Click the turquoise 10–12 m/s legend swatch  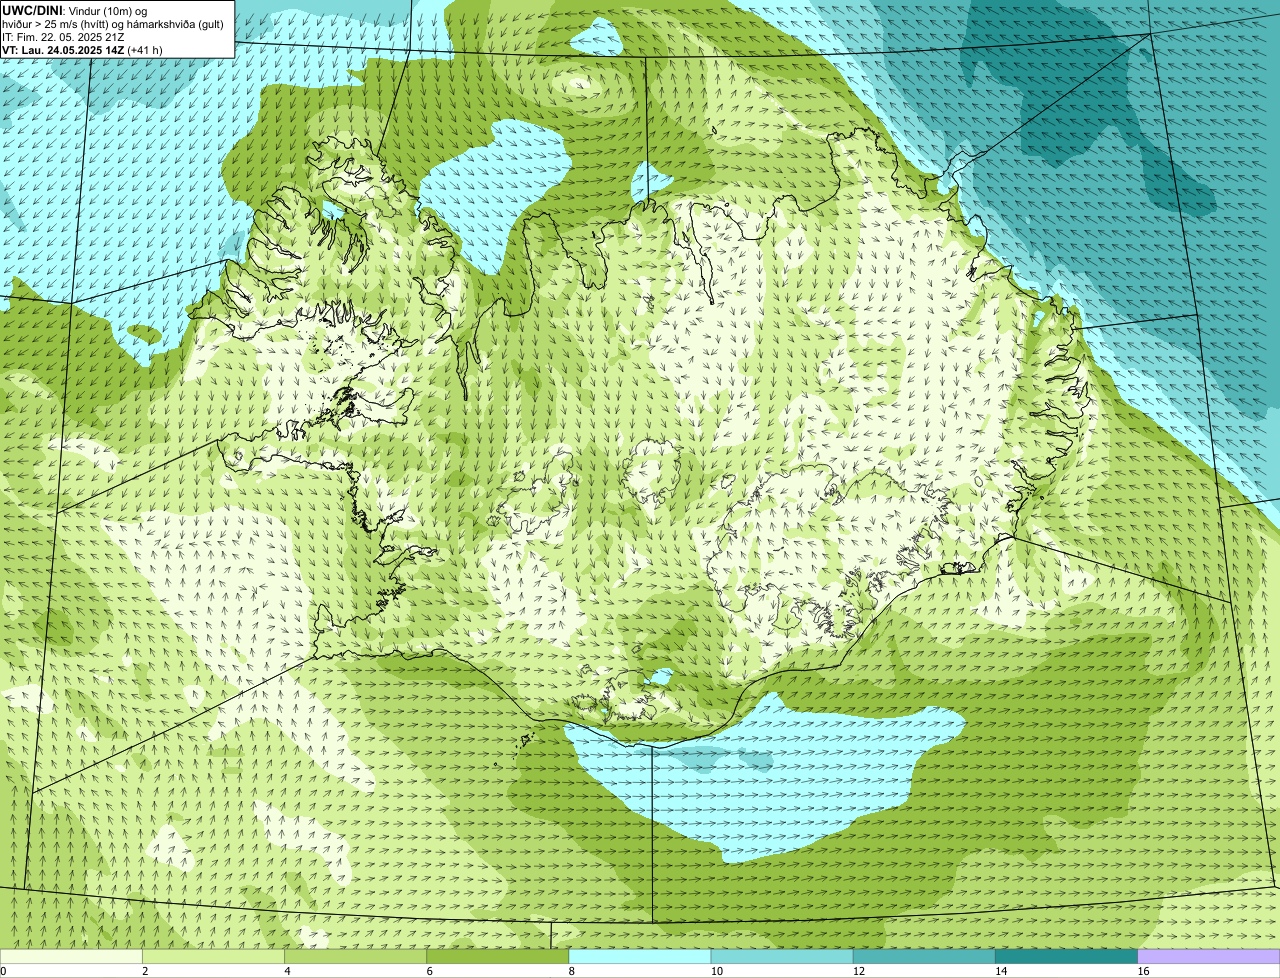782,957
